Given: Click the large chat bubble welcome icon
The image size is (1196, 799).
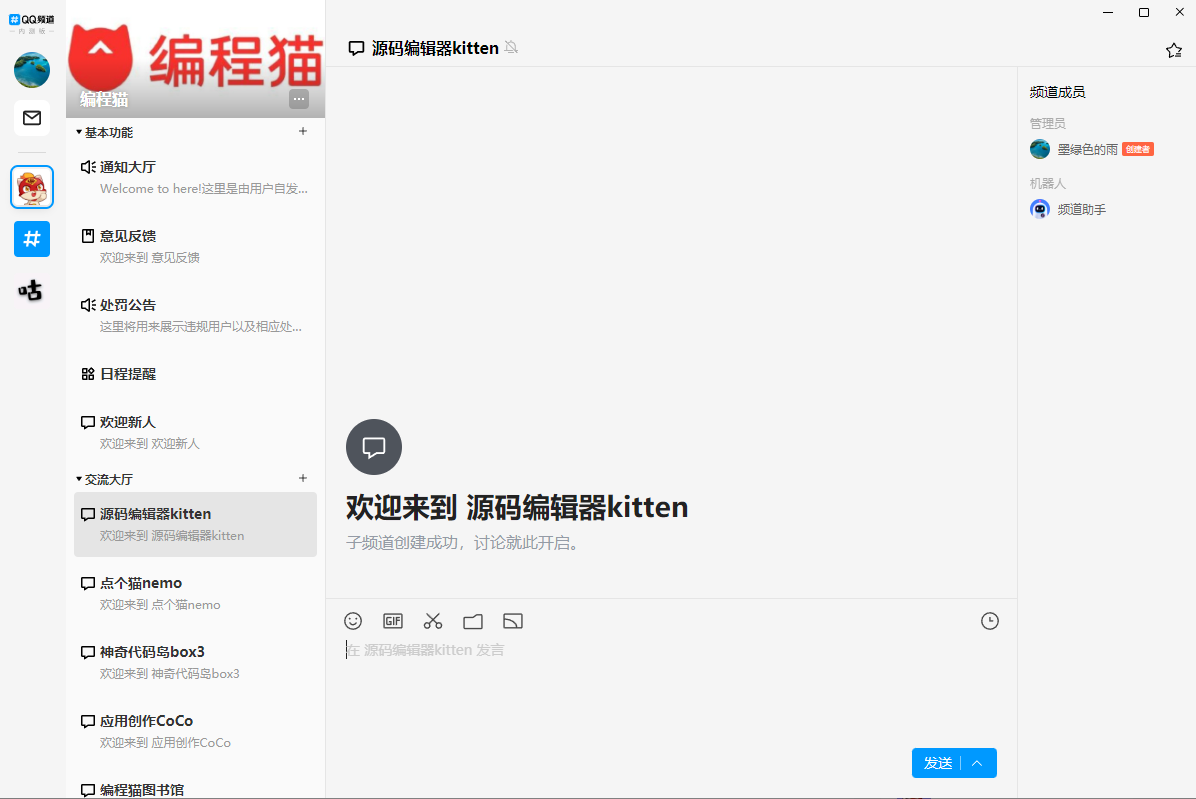Looking at the screenshot, I should click(x=374, y=447).
